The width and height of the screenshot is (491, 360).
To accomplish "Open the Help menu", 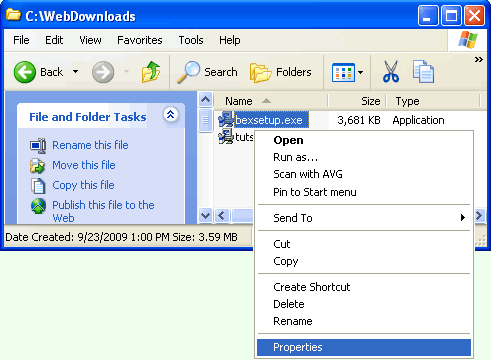I will 230,40.
